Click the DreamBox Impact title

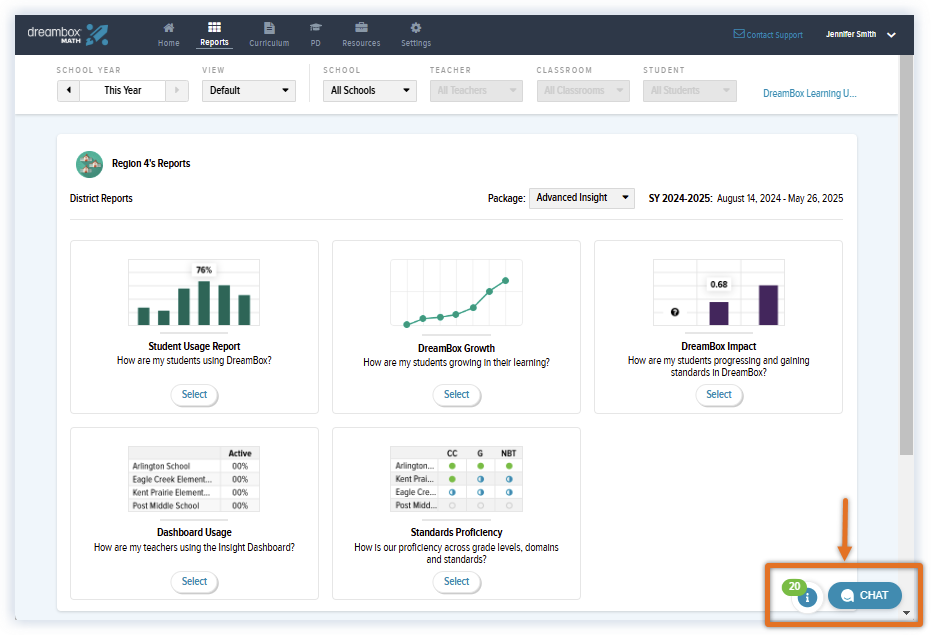pos(719,346)
